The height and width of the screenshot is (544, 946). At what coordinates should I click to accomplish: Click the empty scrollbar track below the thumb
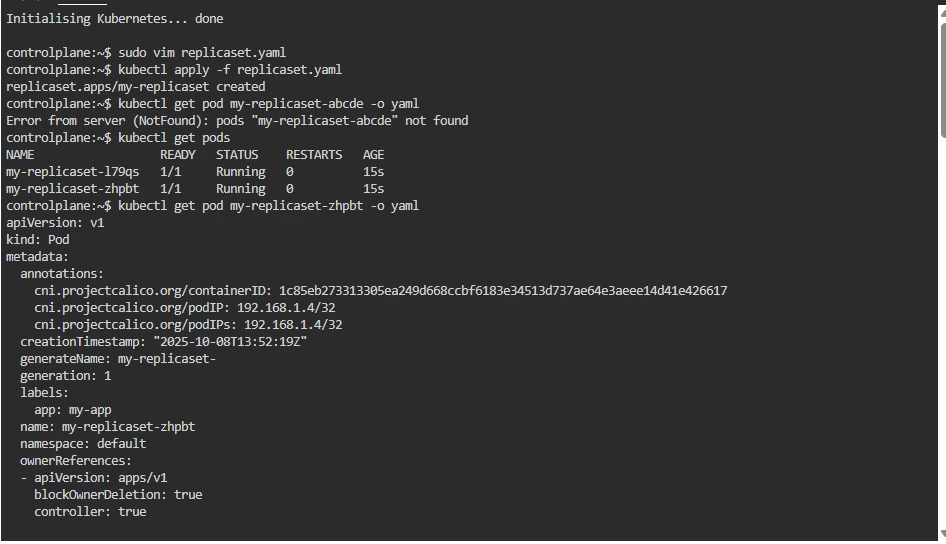click(941, 330)
